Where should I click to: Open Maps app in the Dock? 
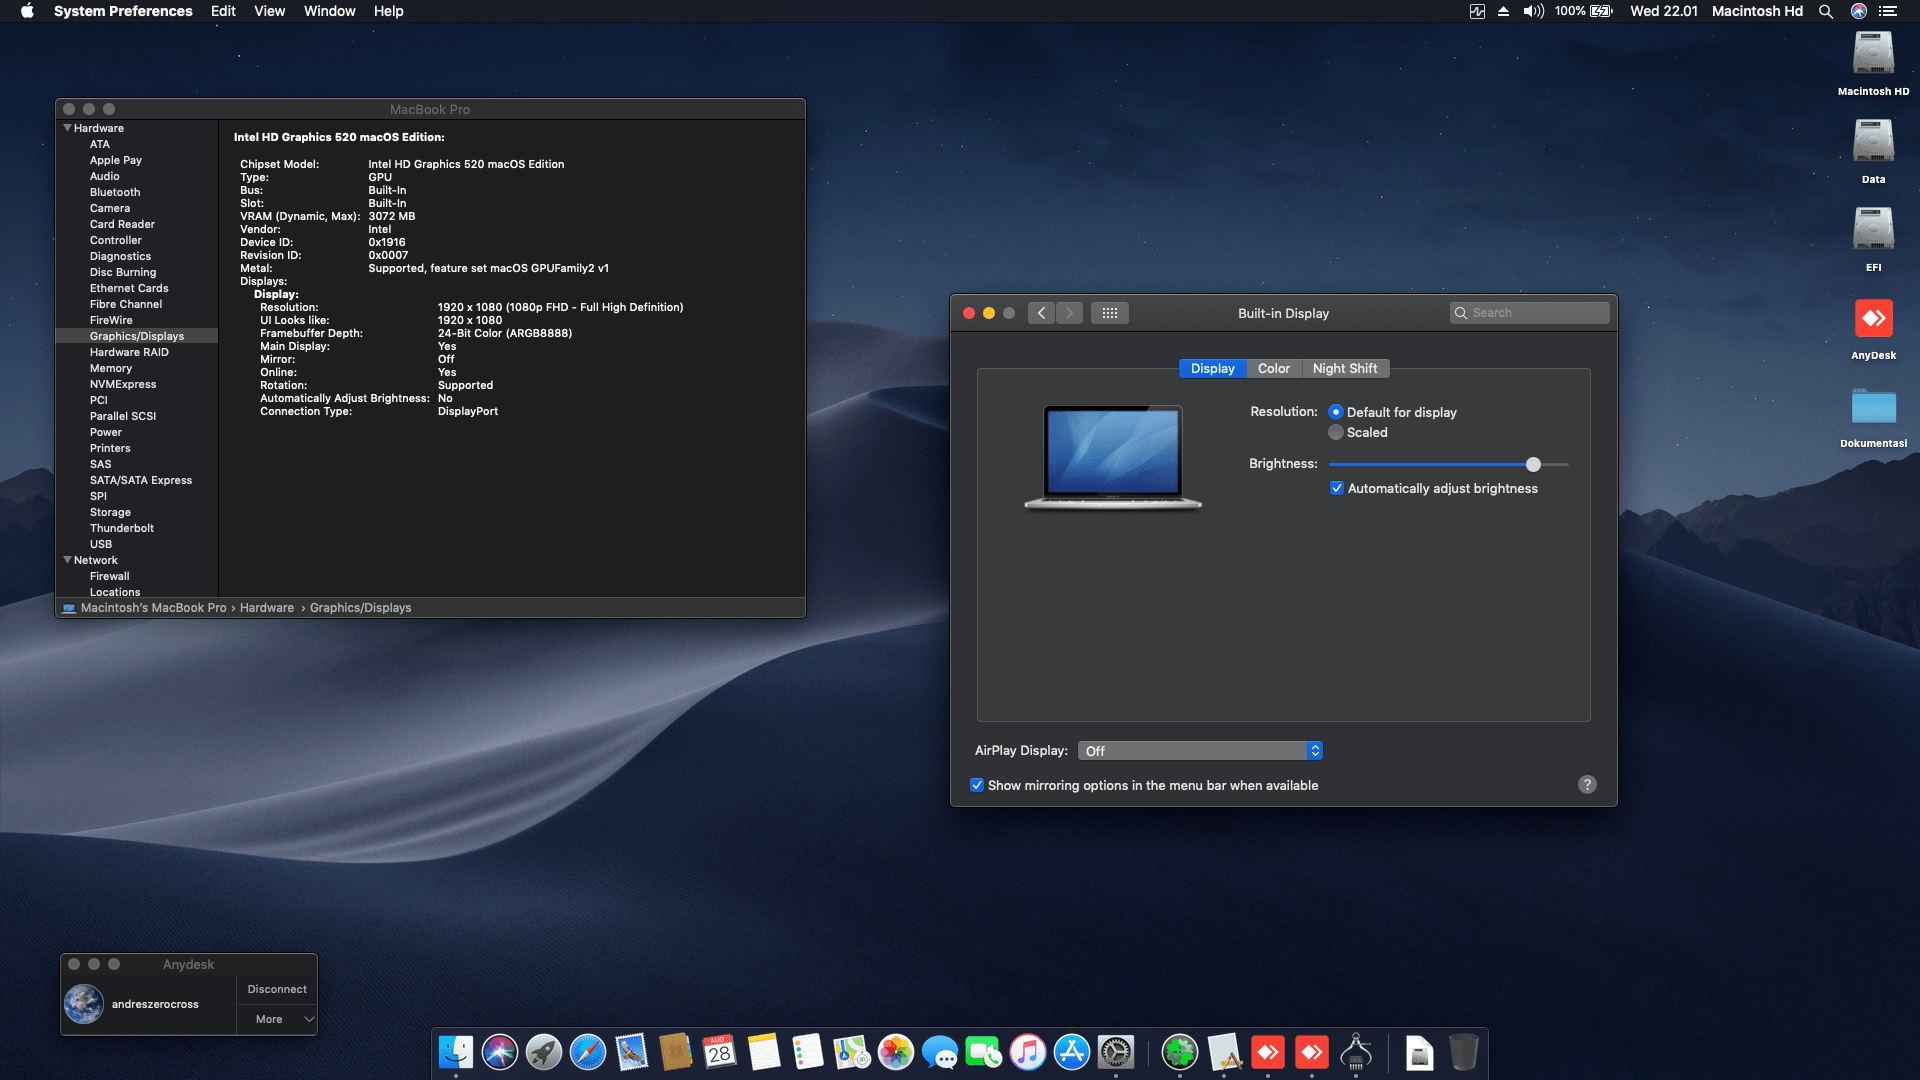point(852,1052)
